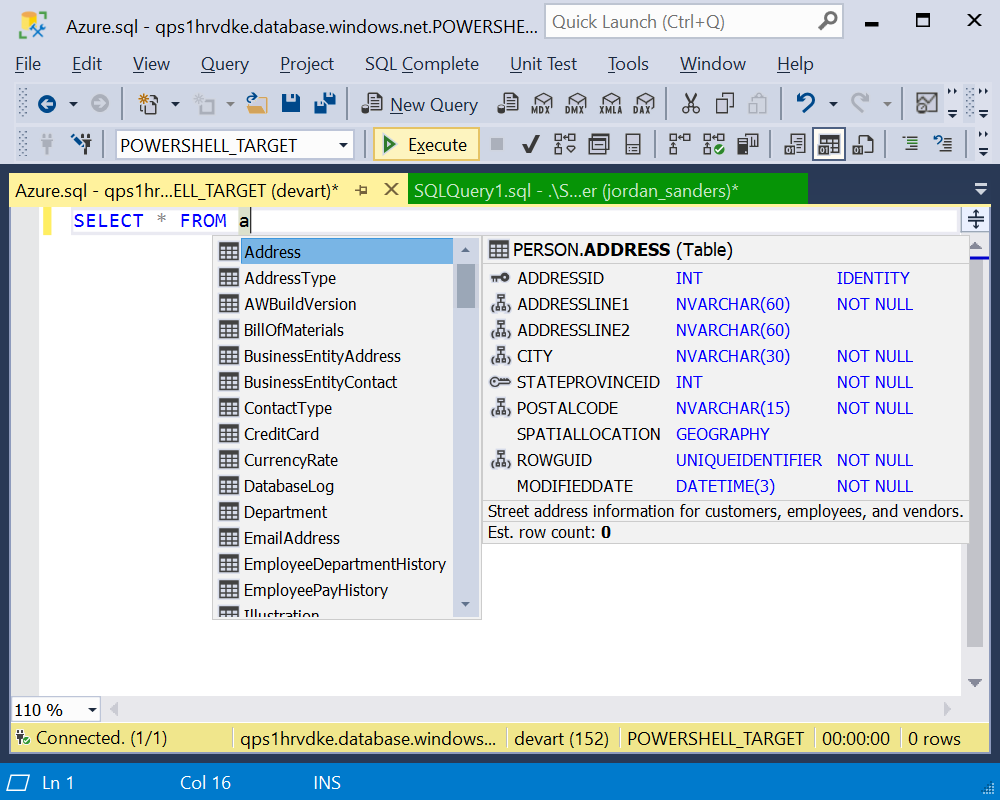Select BusinessEntityContact suggestion
Viewport: 1000px width, 800px height.
[x=335, y=381]
